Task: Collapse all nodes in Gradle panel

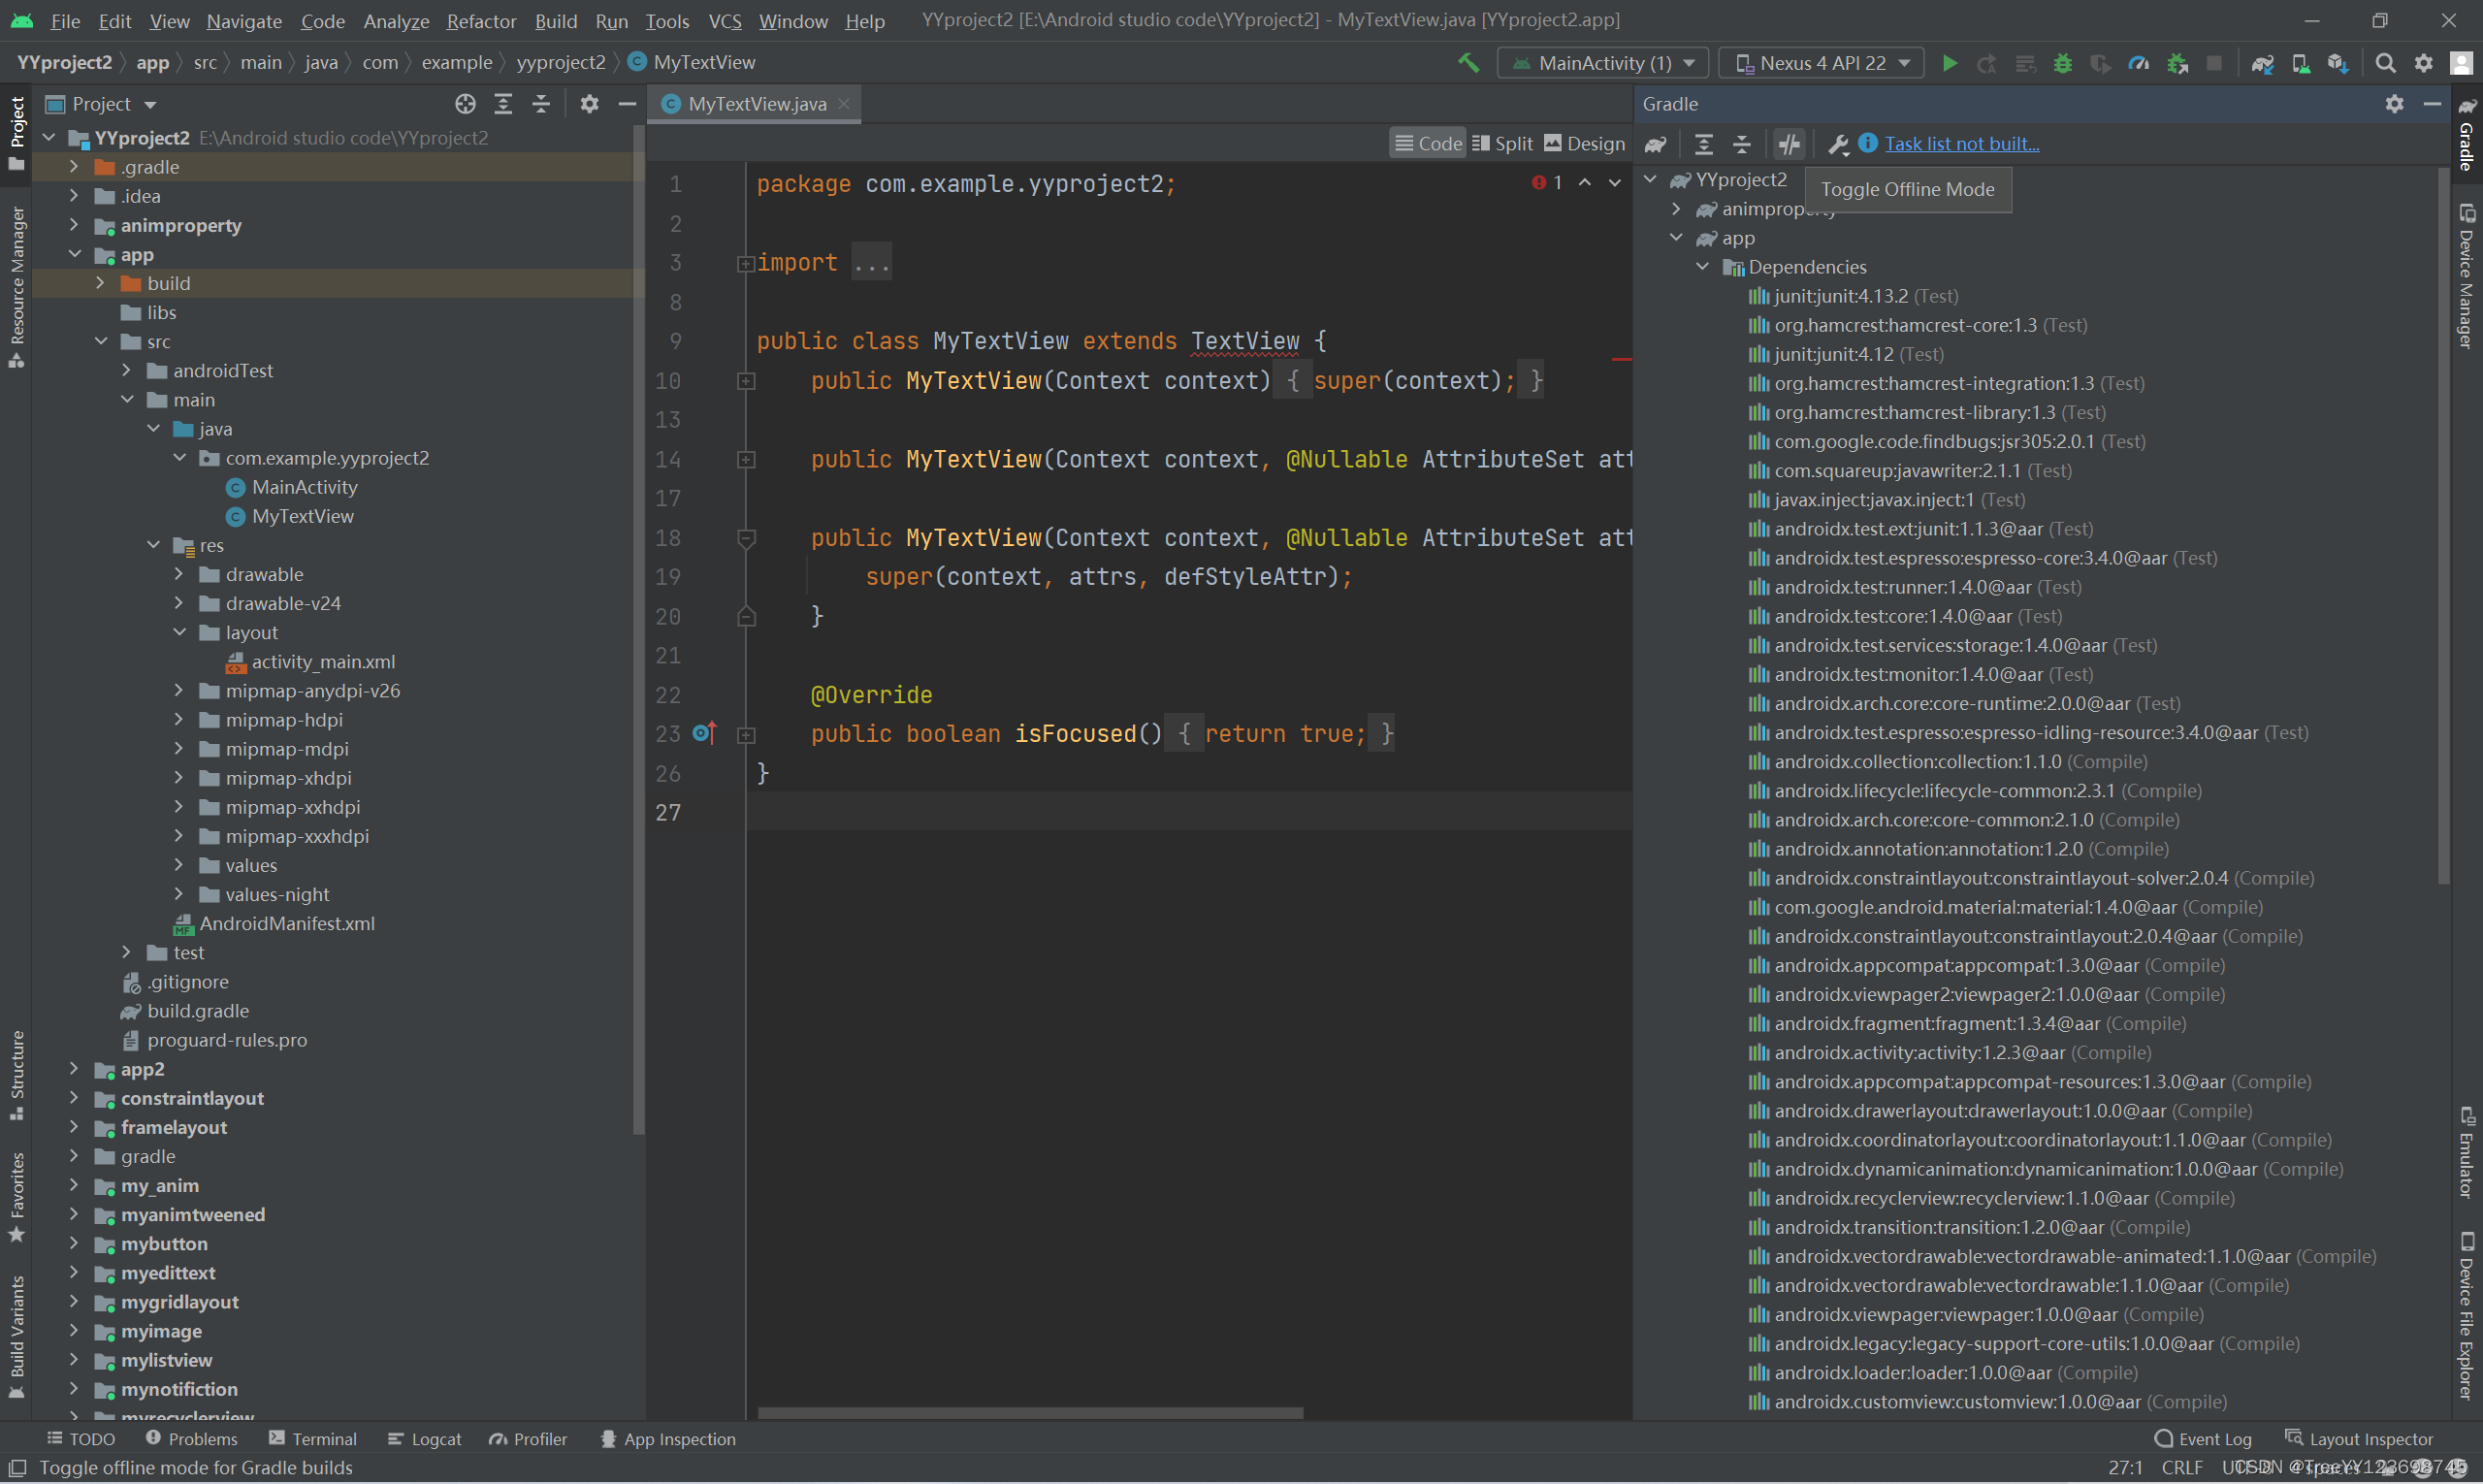Action: point(1742,144)
